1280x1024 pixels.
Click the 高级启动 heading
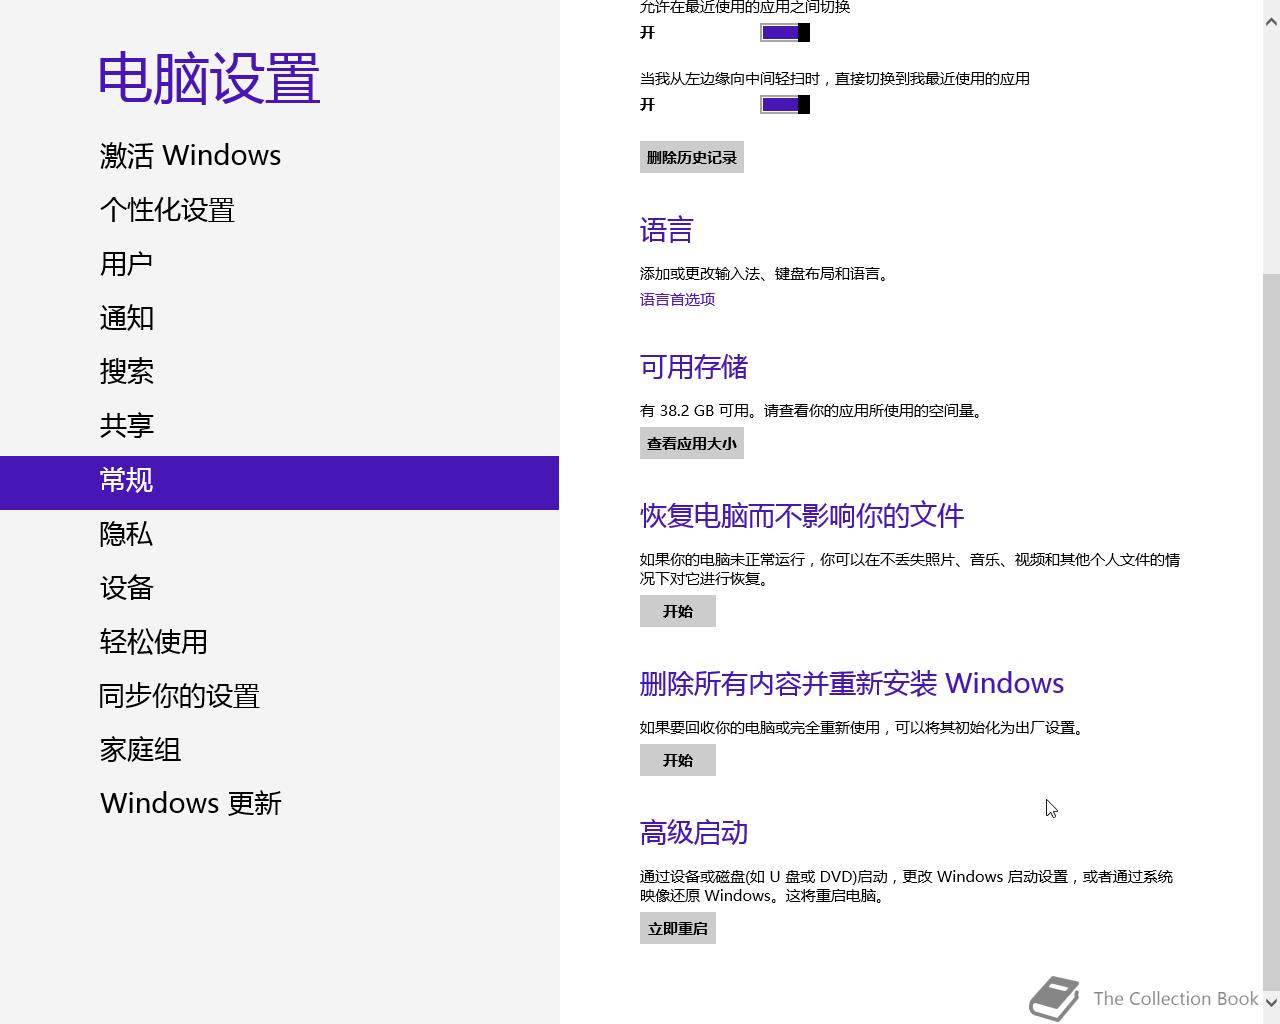pos(694,832)
